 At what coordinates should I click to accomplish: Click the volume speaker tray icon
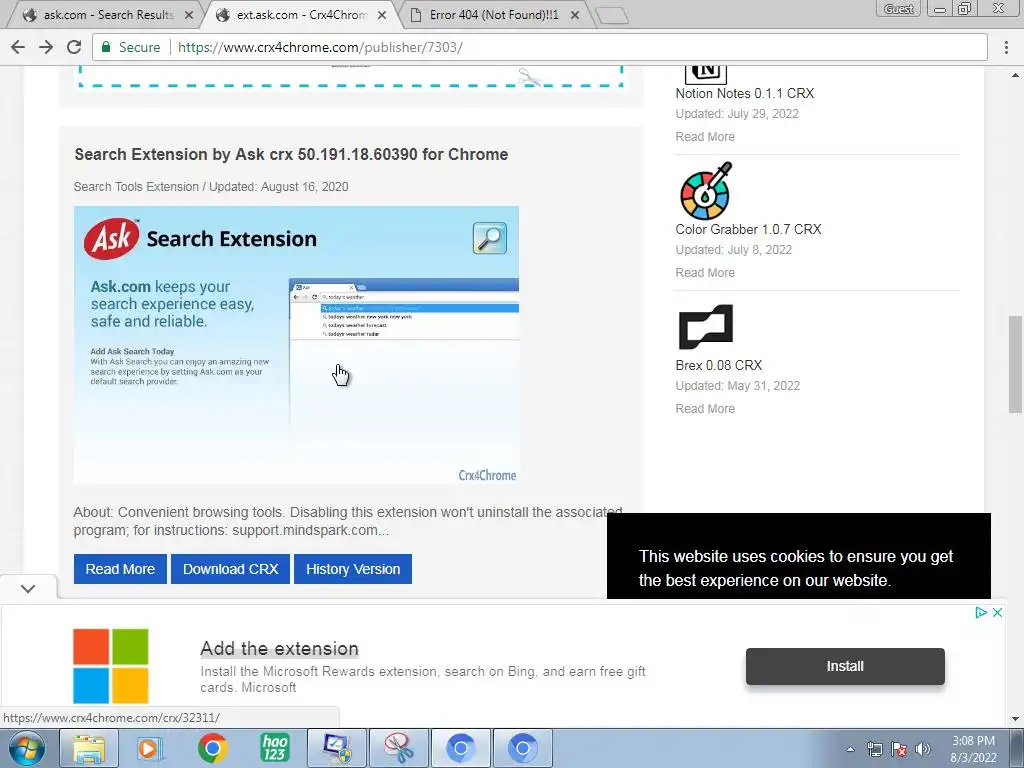pyautogui.click(x=922, y=749)
